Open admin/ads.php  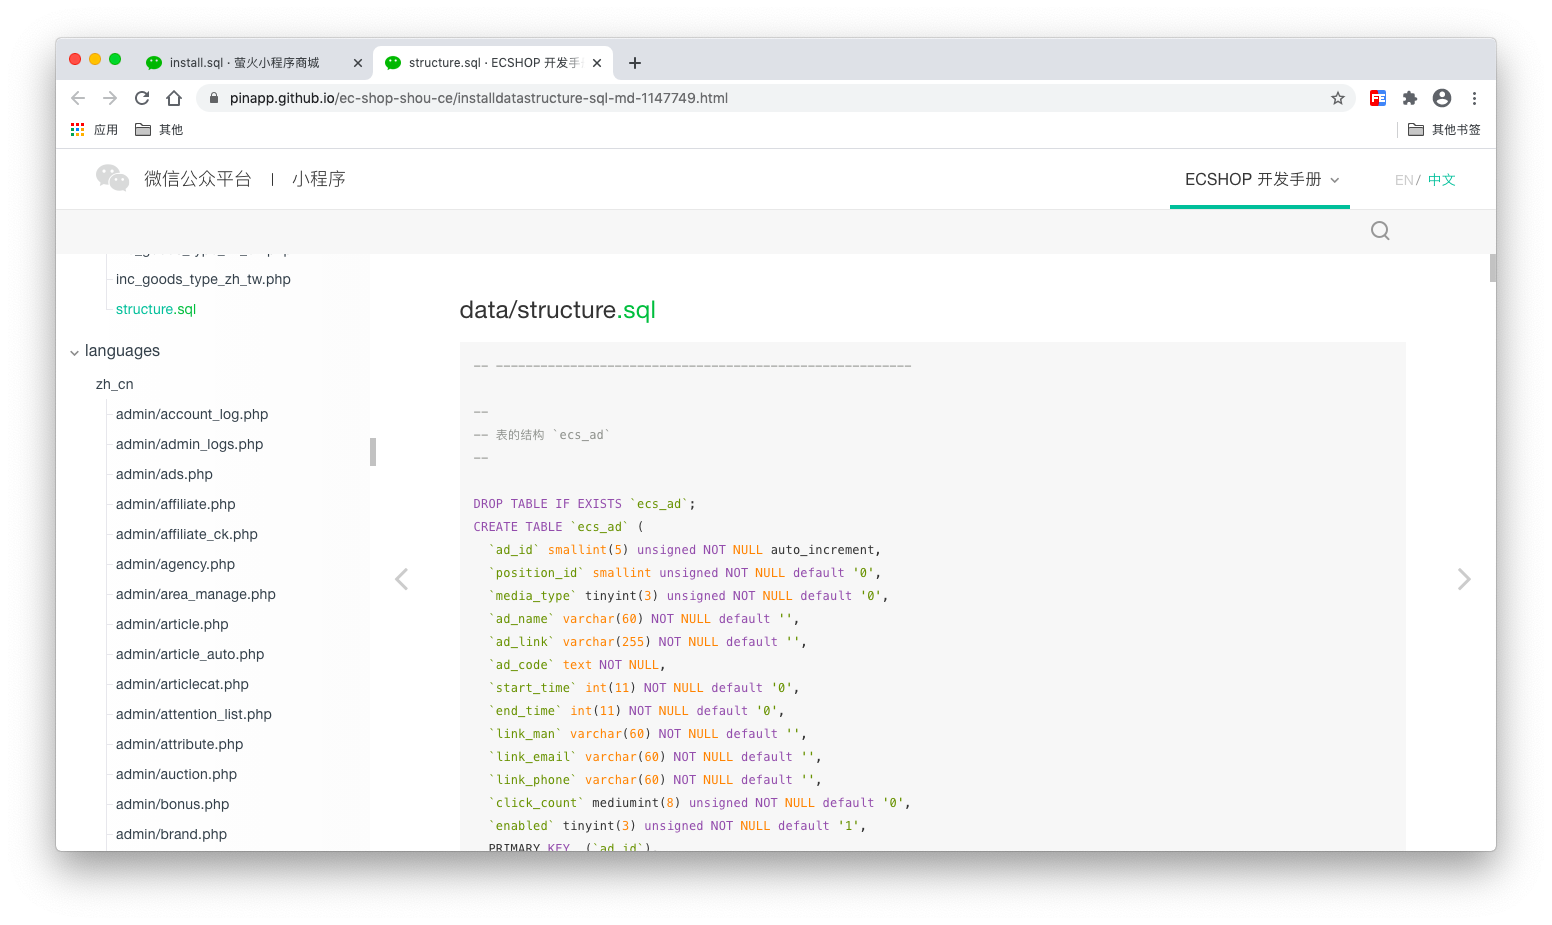click(164, 474)
